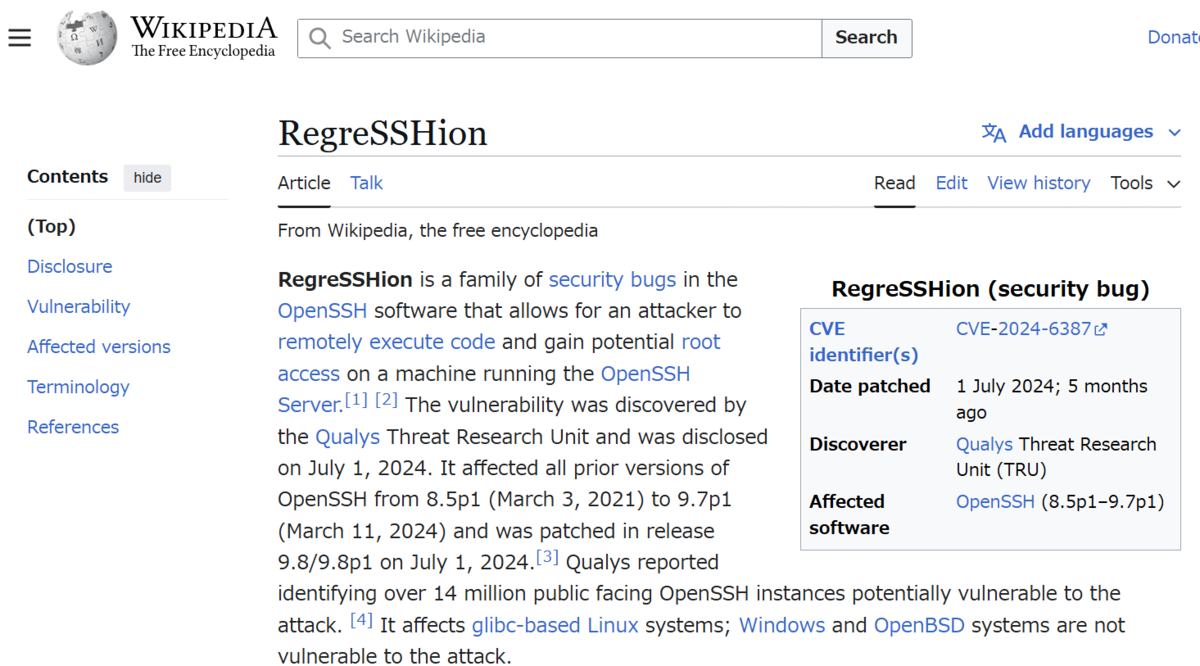
Task: Open the OpenSSH link in infobox
Action: point(995,501)
